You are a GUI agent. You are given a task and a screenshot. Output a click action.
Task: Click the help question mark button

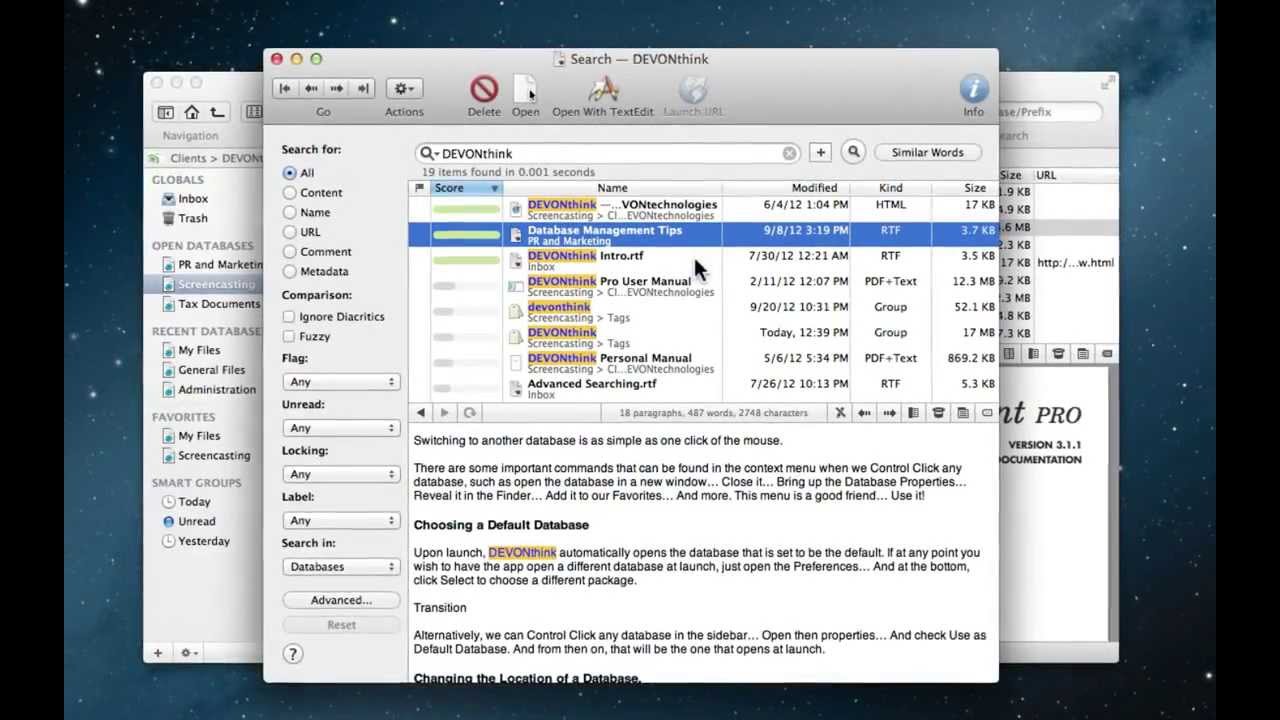(292, 654)
